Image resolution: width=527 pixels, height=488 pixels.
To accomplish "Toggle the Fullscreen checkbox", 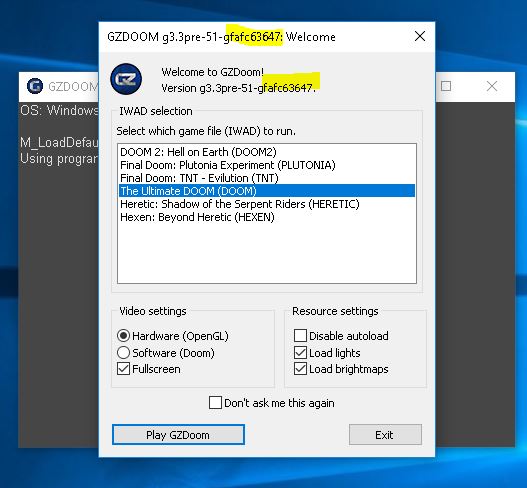I will (x=123, y=369).
